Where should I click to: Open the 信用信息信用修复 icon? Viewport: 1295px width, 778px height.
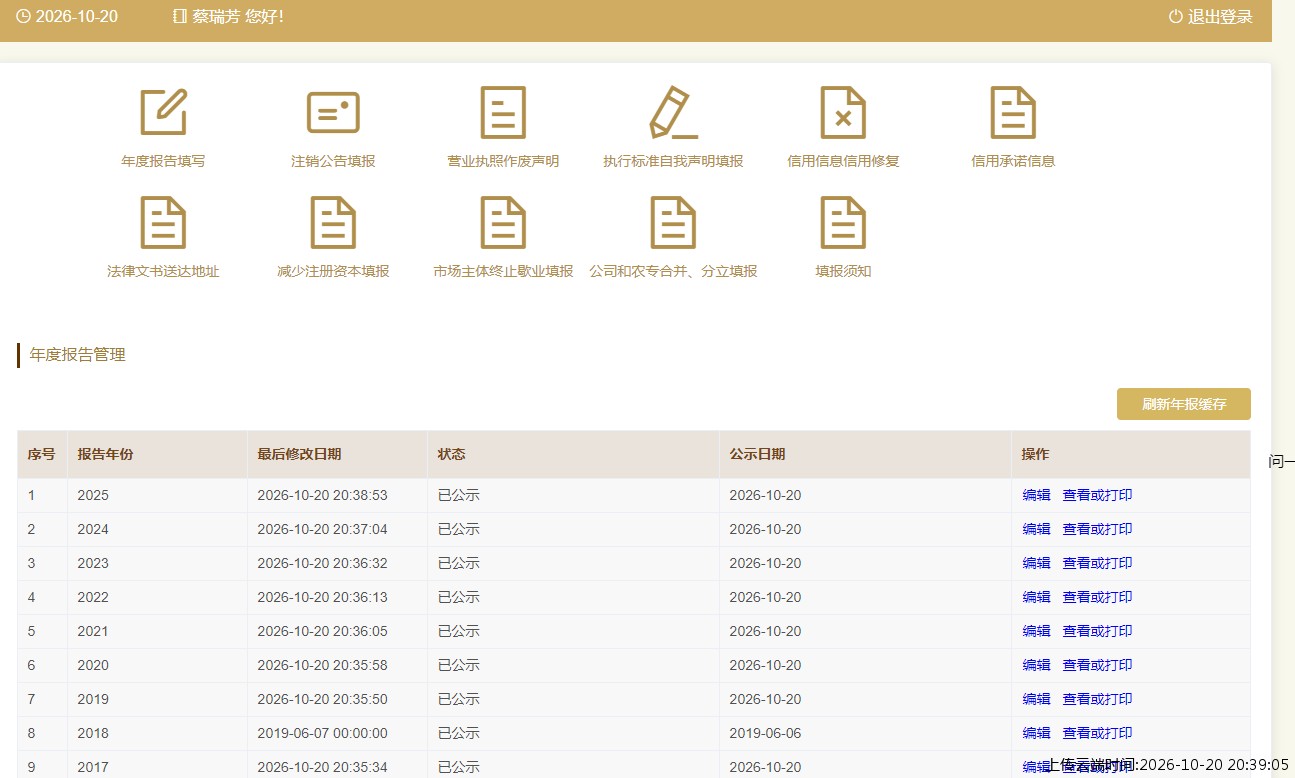[x=843, y=112]
